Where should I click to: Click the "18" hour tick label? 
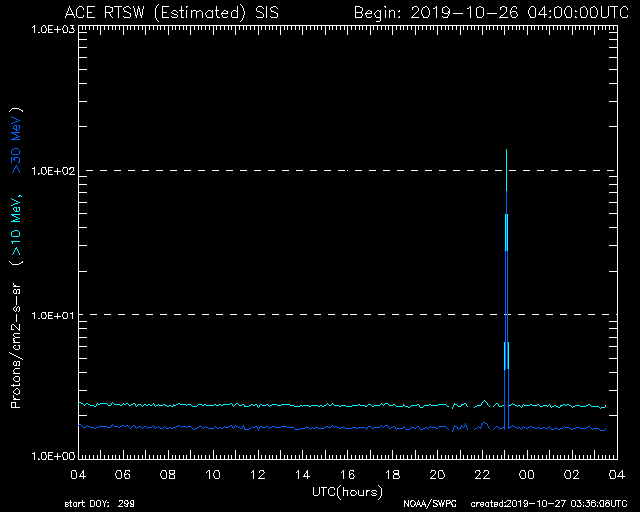(392, 475)
